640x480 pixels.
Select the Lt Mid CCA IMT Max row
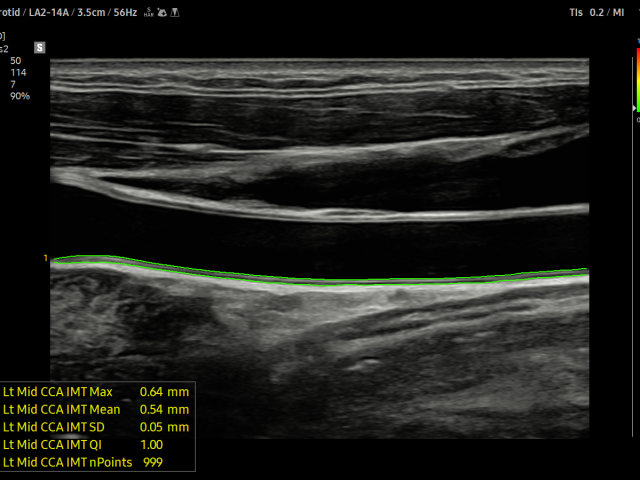pos(97,391)
